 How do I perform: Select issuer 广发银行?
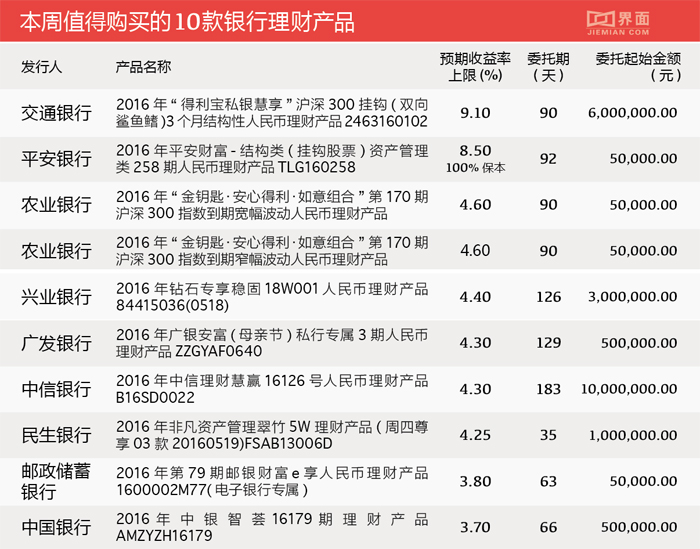point(56,343)
